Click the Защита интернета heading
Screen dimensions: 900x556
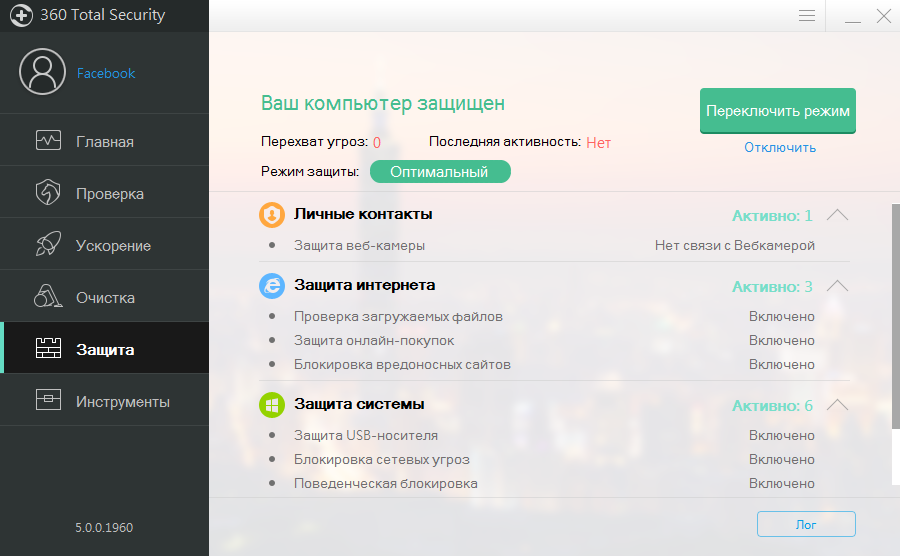tap(364, 285)
